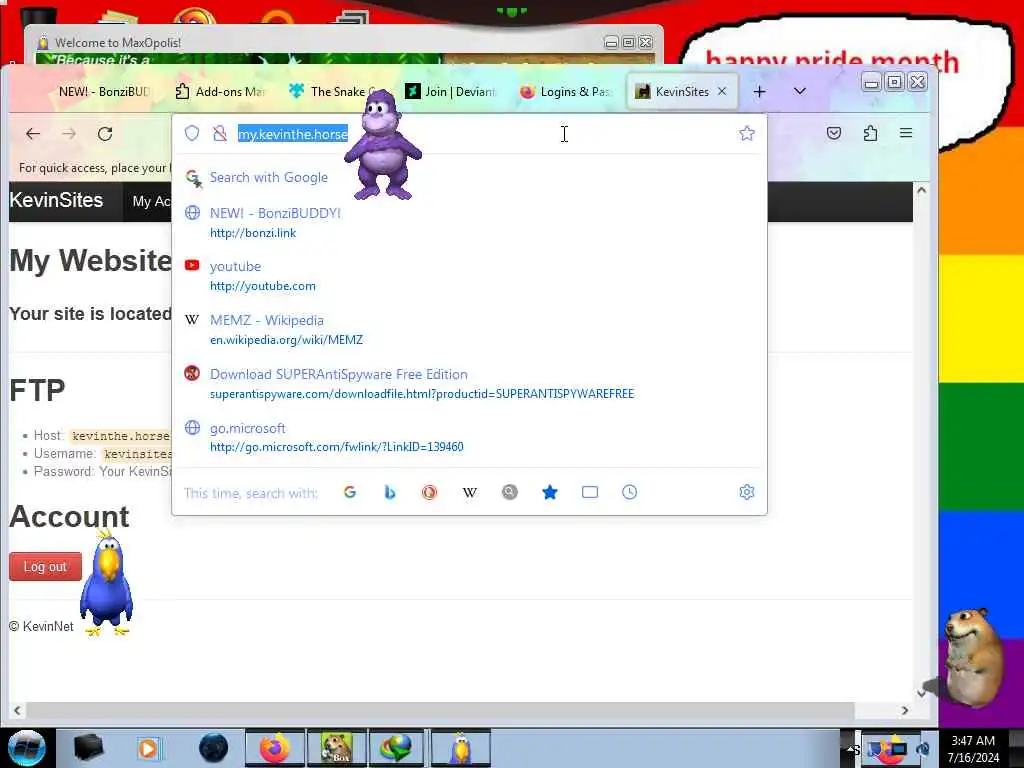The image size is (1024, 768).
Task: Click the gopher Box taskbar icon
Action: click(336, 748)
